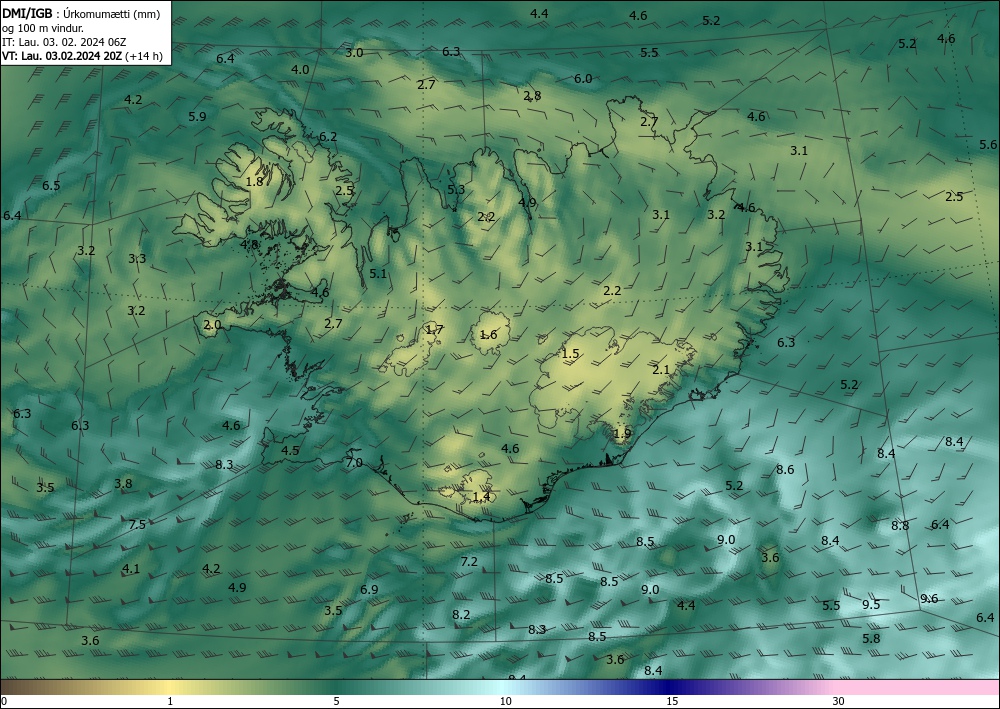Click the 8.2 value label

click(x=461, y=615)
